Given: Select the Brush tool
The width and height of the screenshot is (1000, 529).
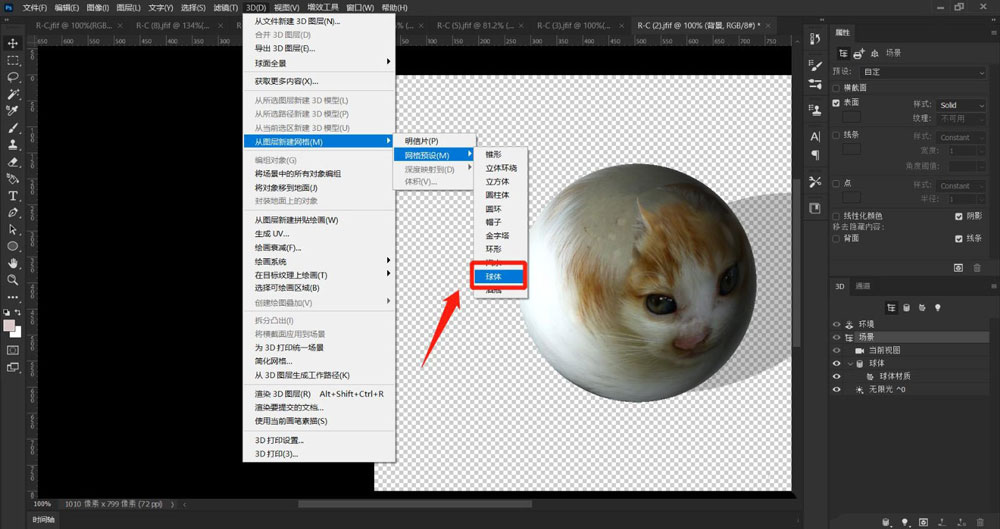Looking at the screenshot, I should 12,128.
